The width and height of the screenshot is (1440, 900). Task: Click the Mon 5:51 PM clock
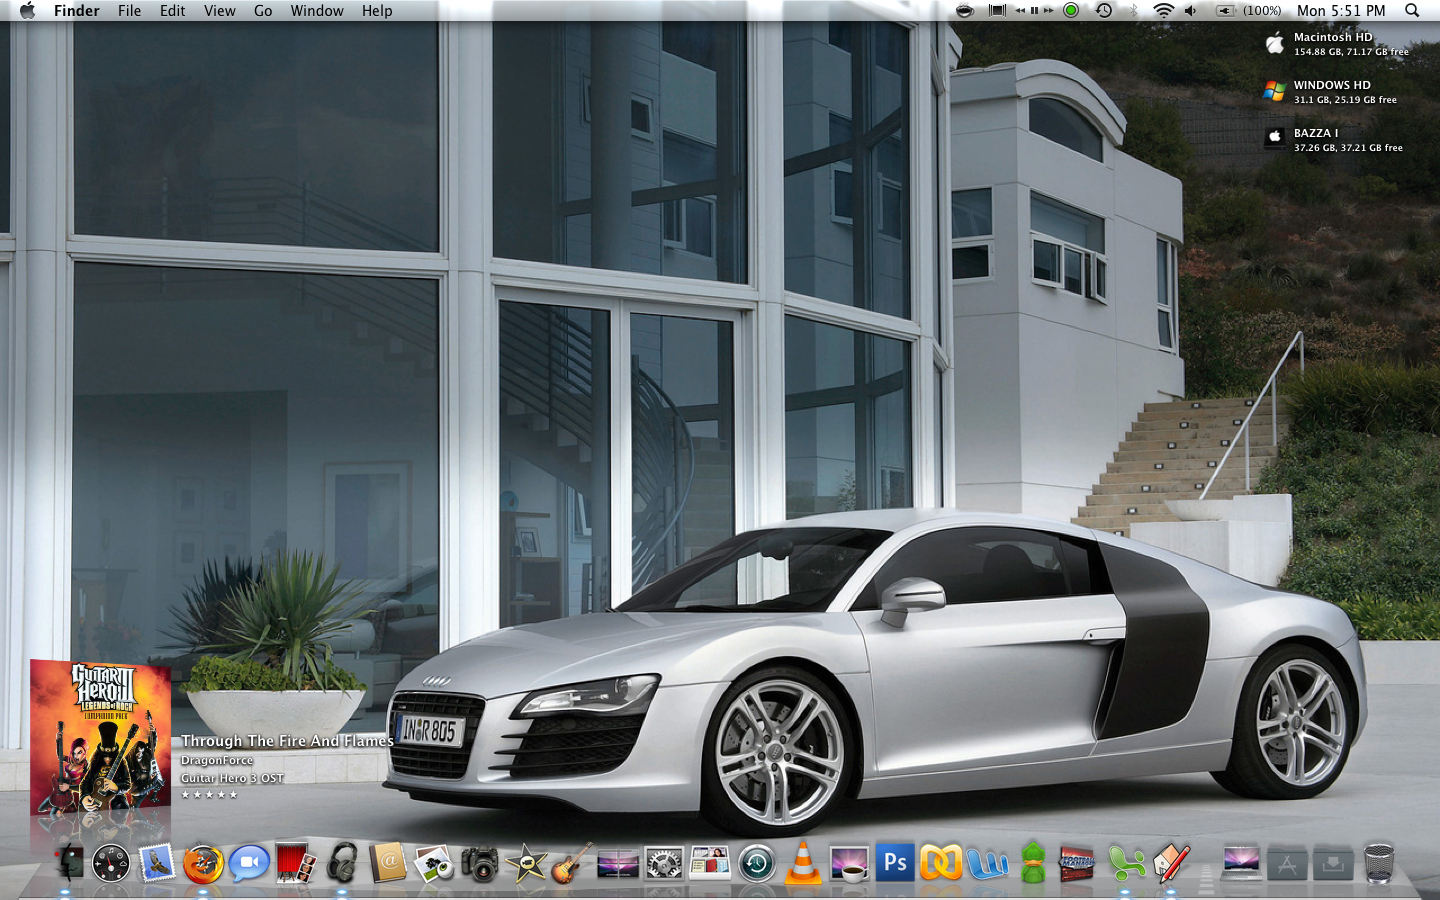[1341, 10]
